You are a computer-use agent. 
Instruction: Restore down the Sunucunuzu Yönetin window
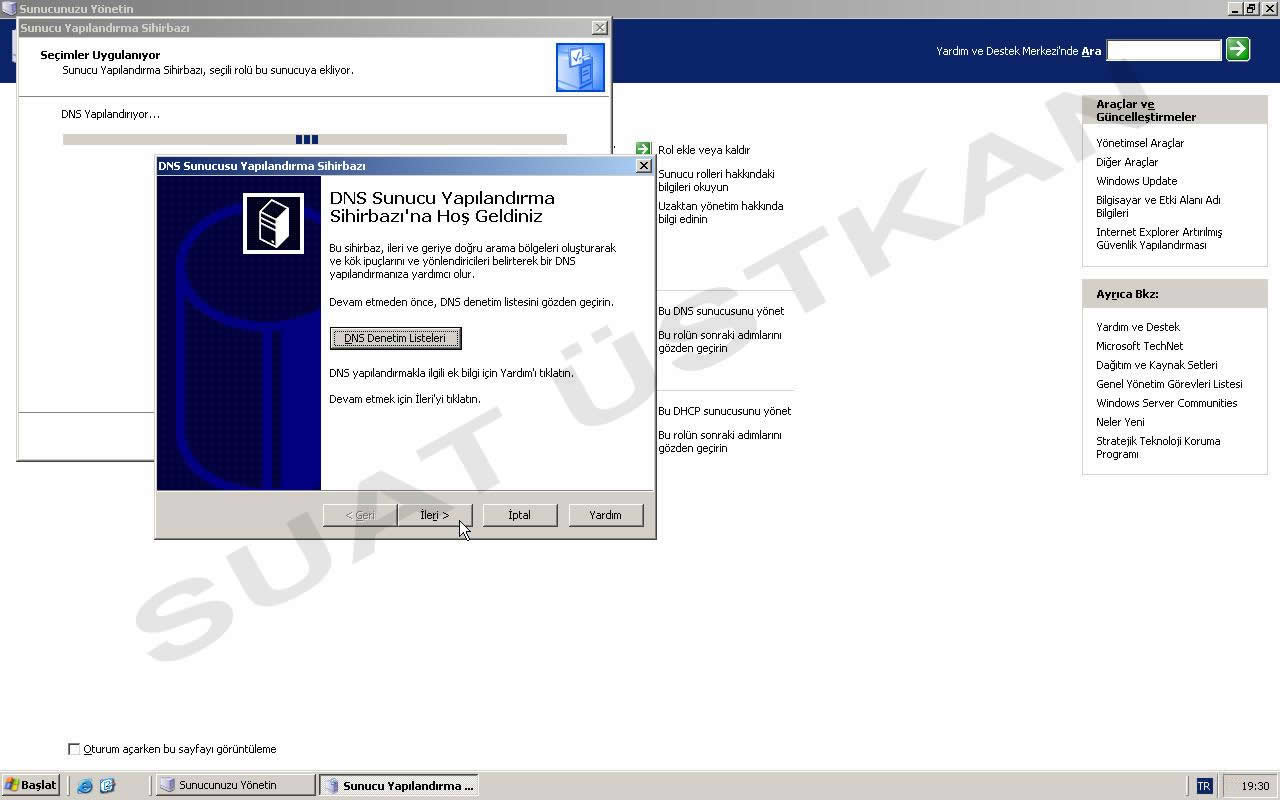[x=1251, y=8]
